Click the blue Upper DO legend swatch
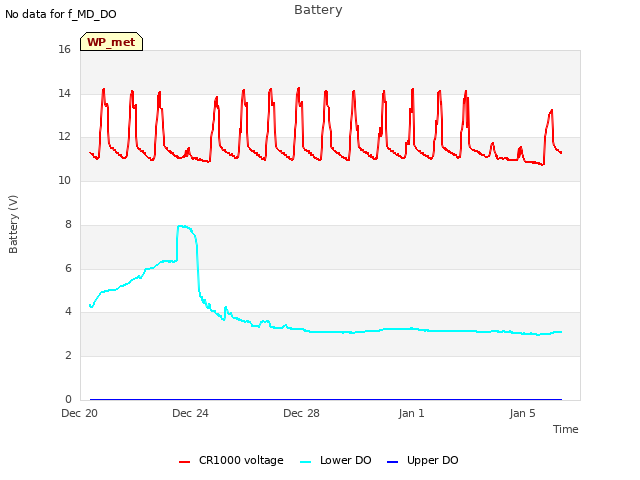 pos(392,462)
